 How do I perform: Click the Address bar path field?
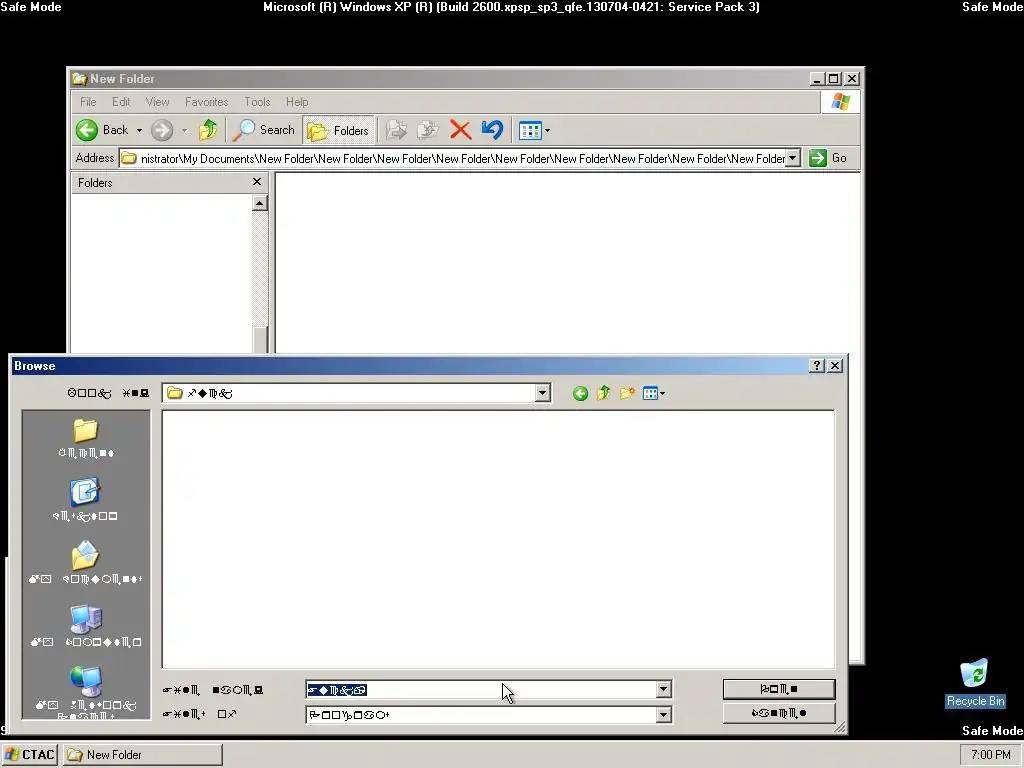(453, 159)
